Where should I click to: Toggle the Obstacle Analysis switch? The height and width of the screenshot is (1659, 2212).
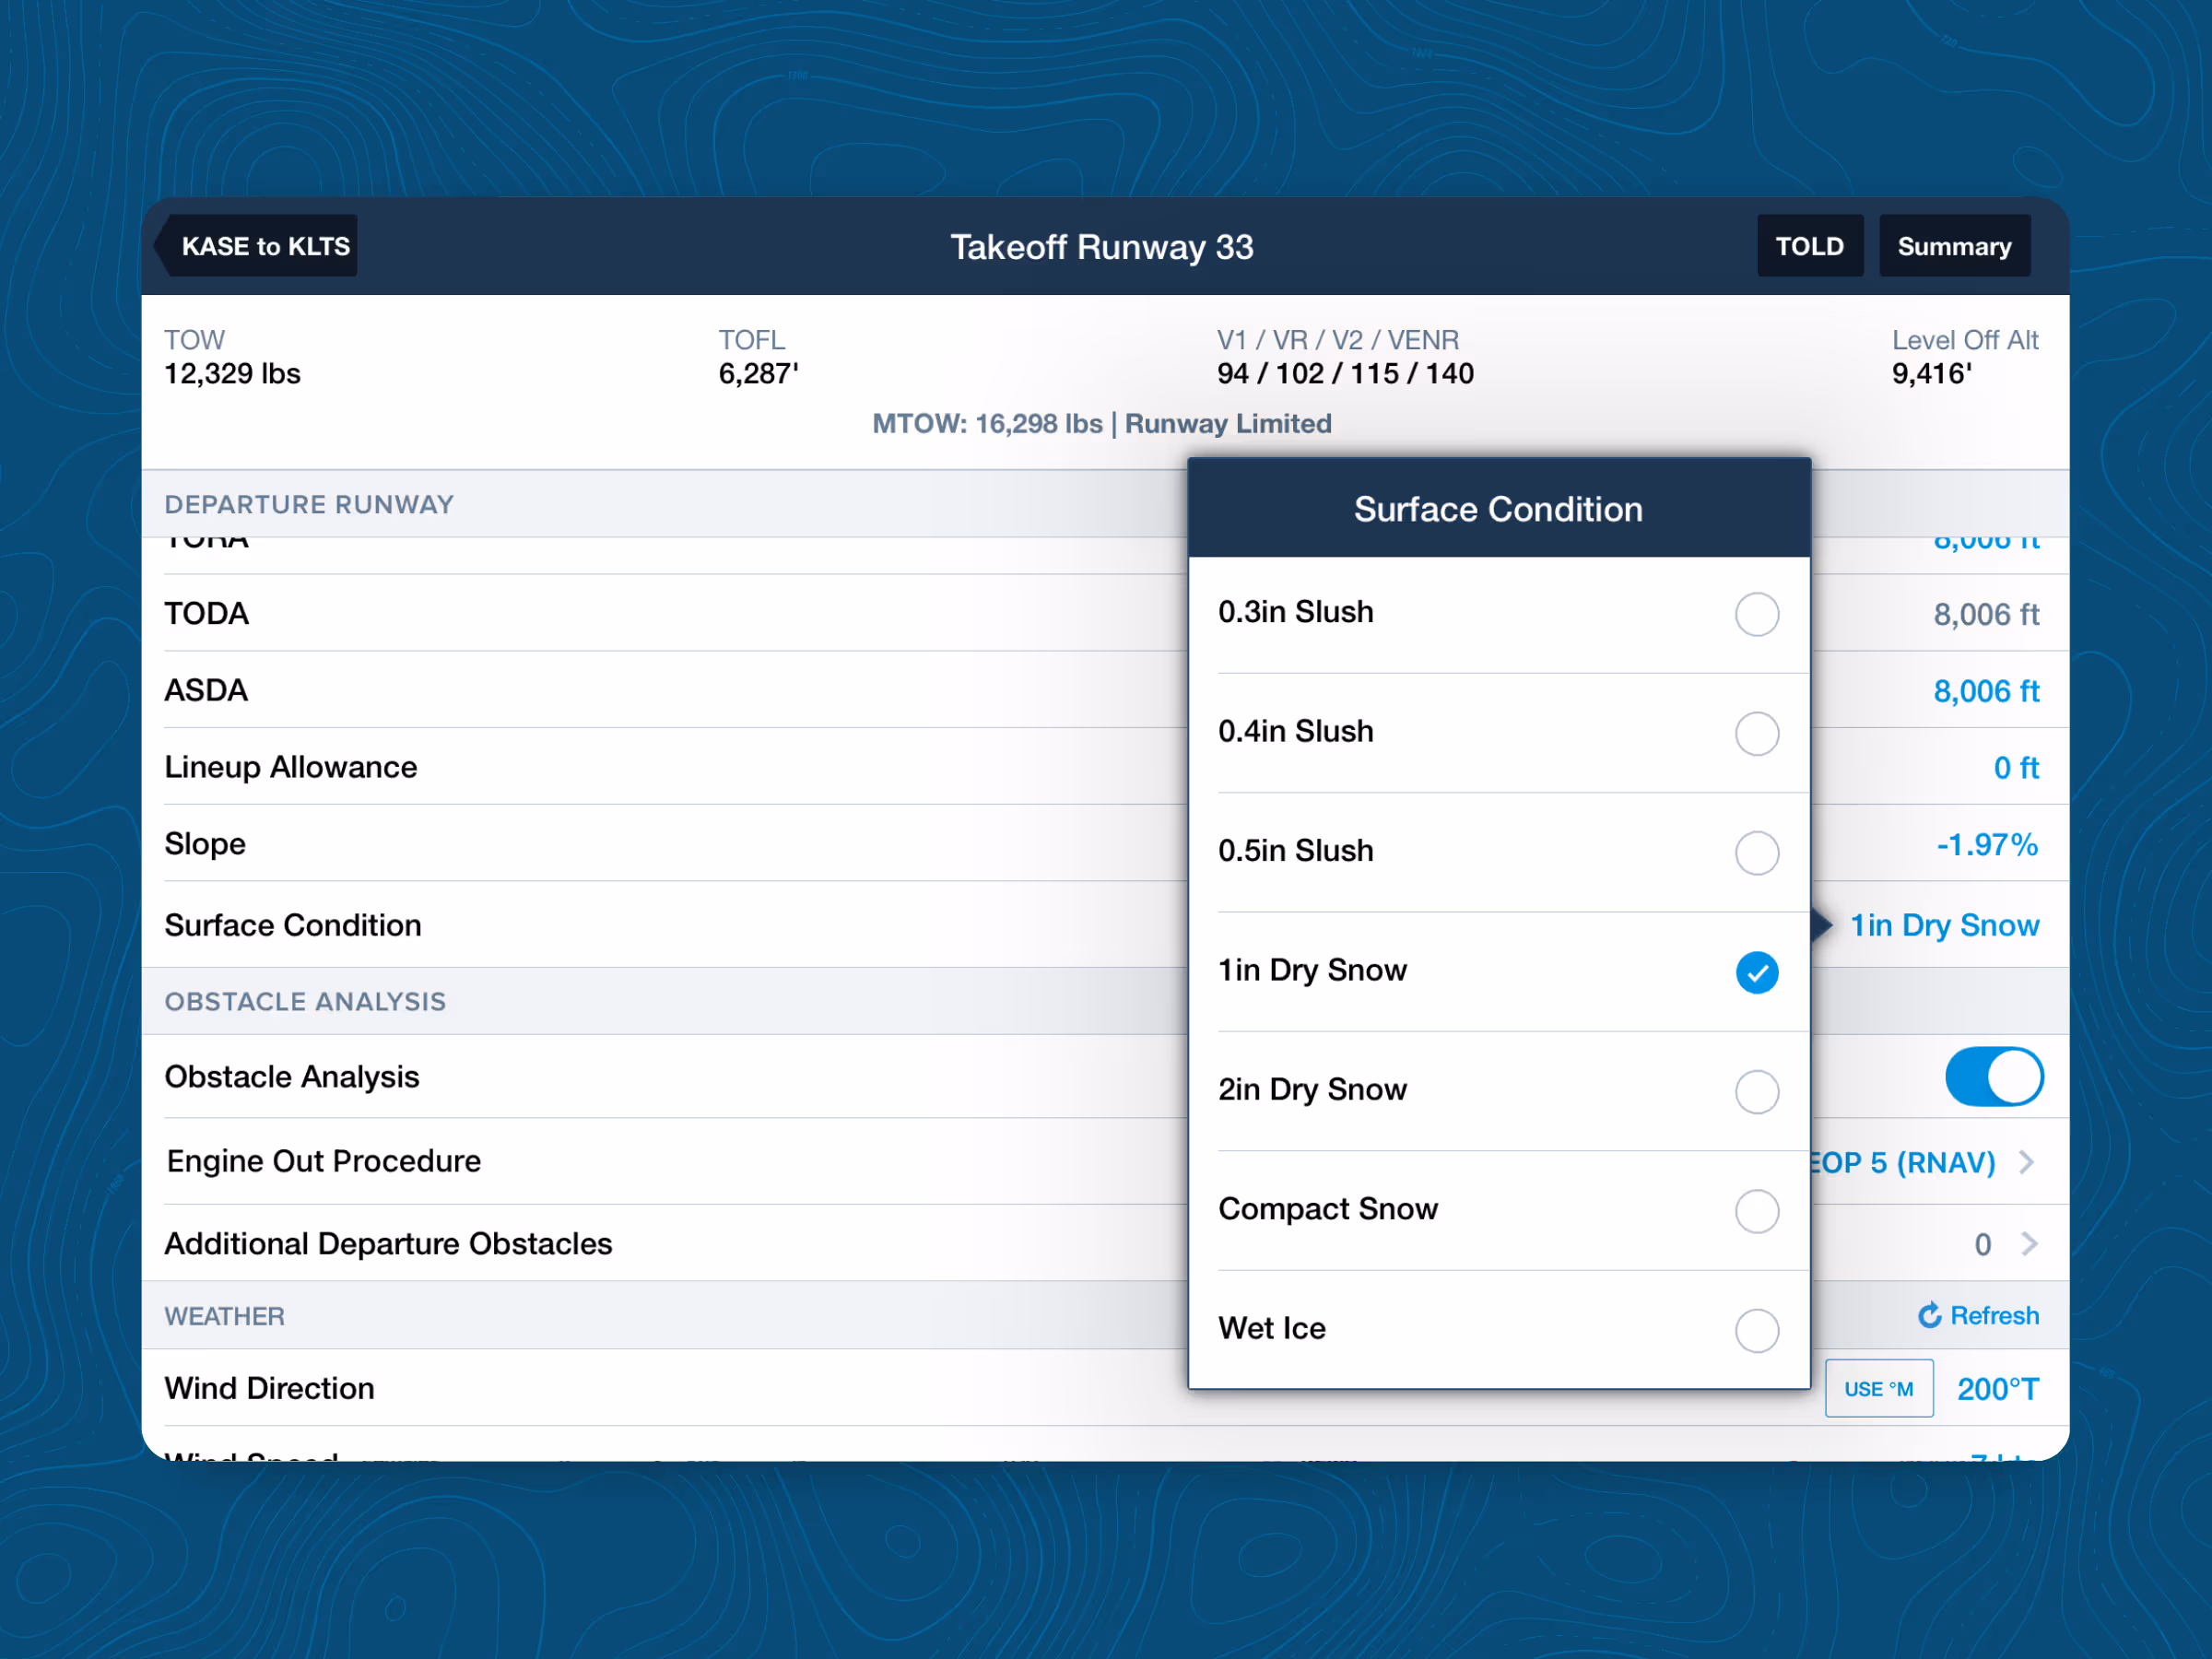[x=1993, y=1077]
